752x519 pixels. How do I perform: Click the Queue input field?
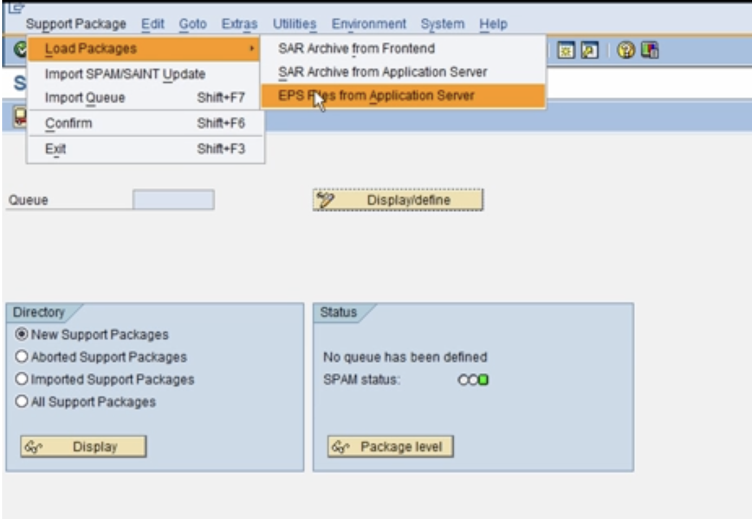[174, 200]
